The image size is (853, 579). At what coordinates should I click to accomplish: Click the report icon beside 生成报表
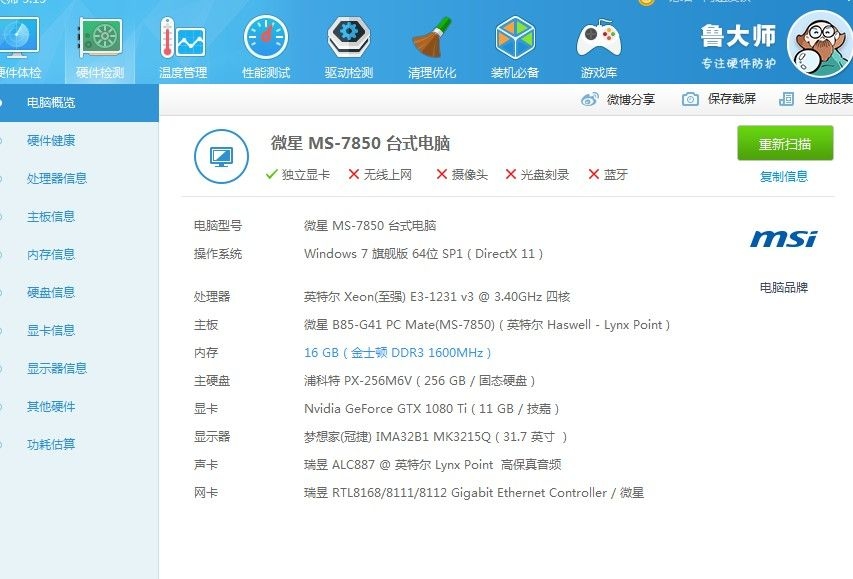(x=786, y=99)
